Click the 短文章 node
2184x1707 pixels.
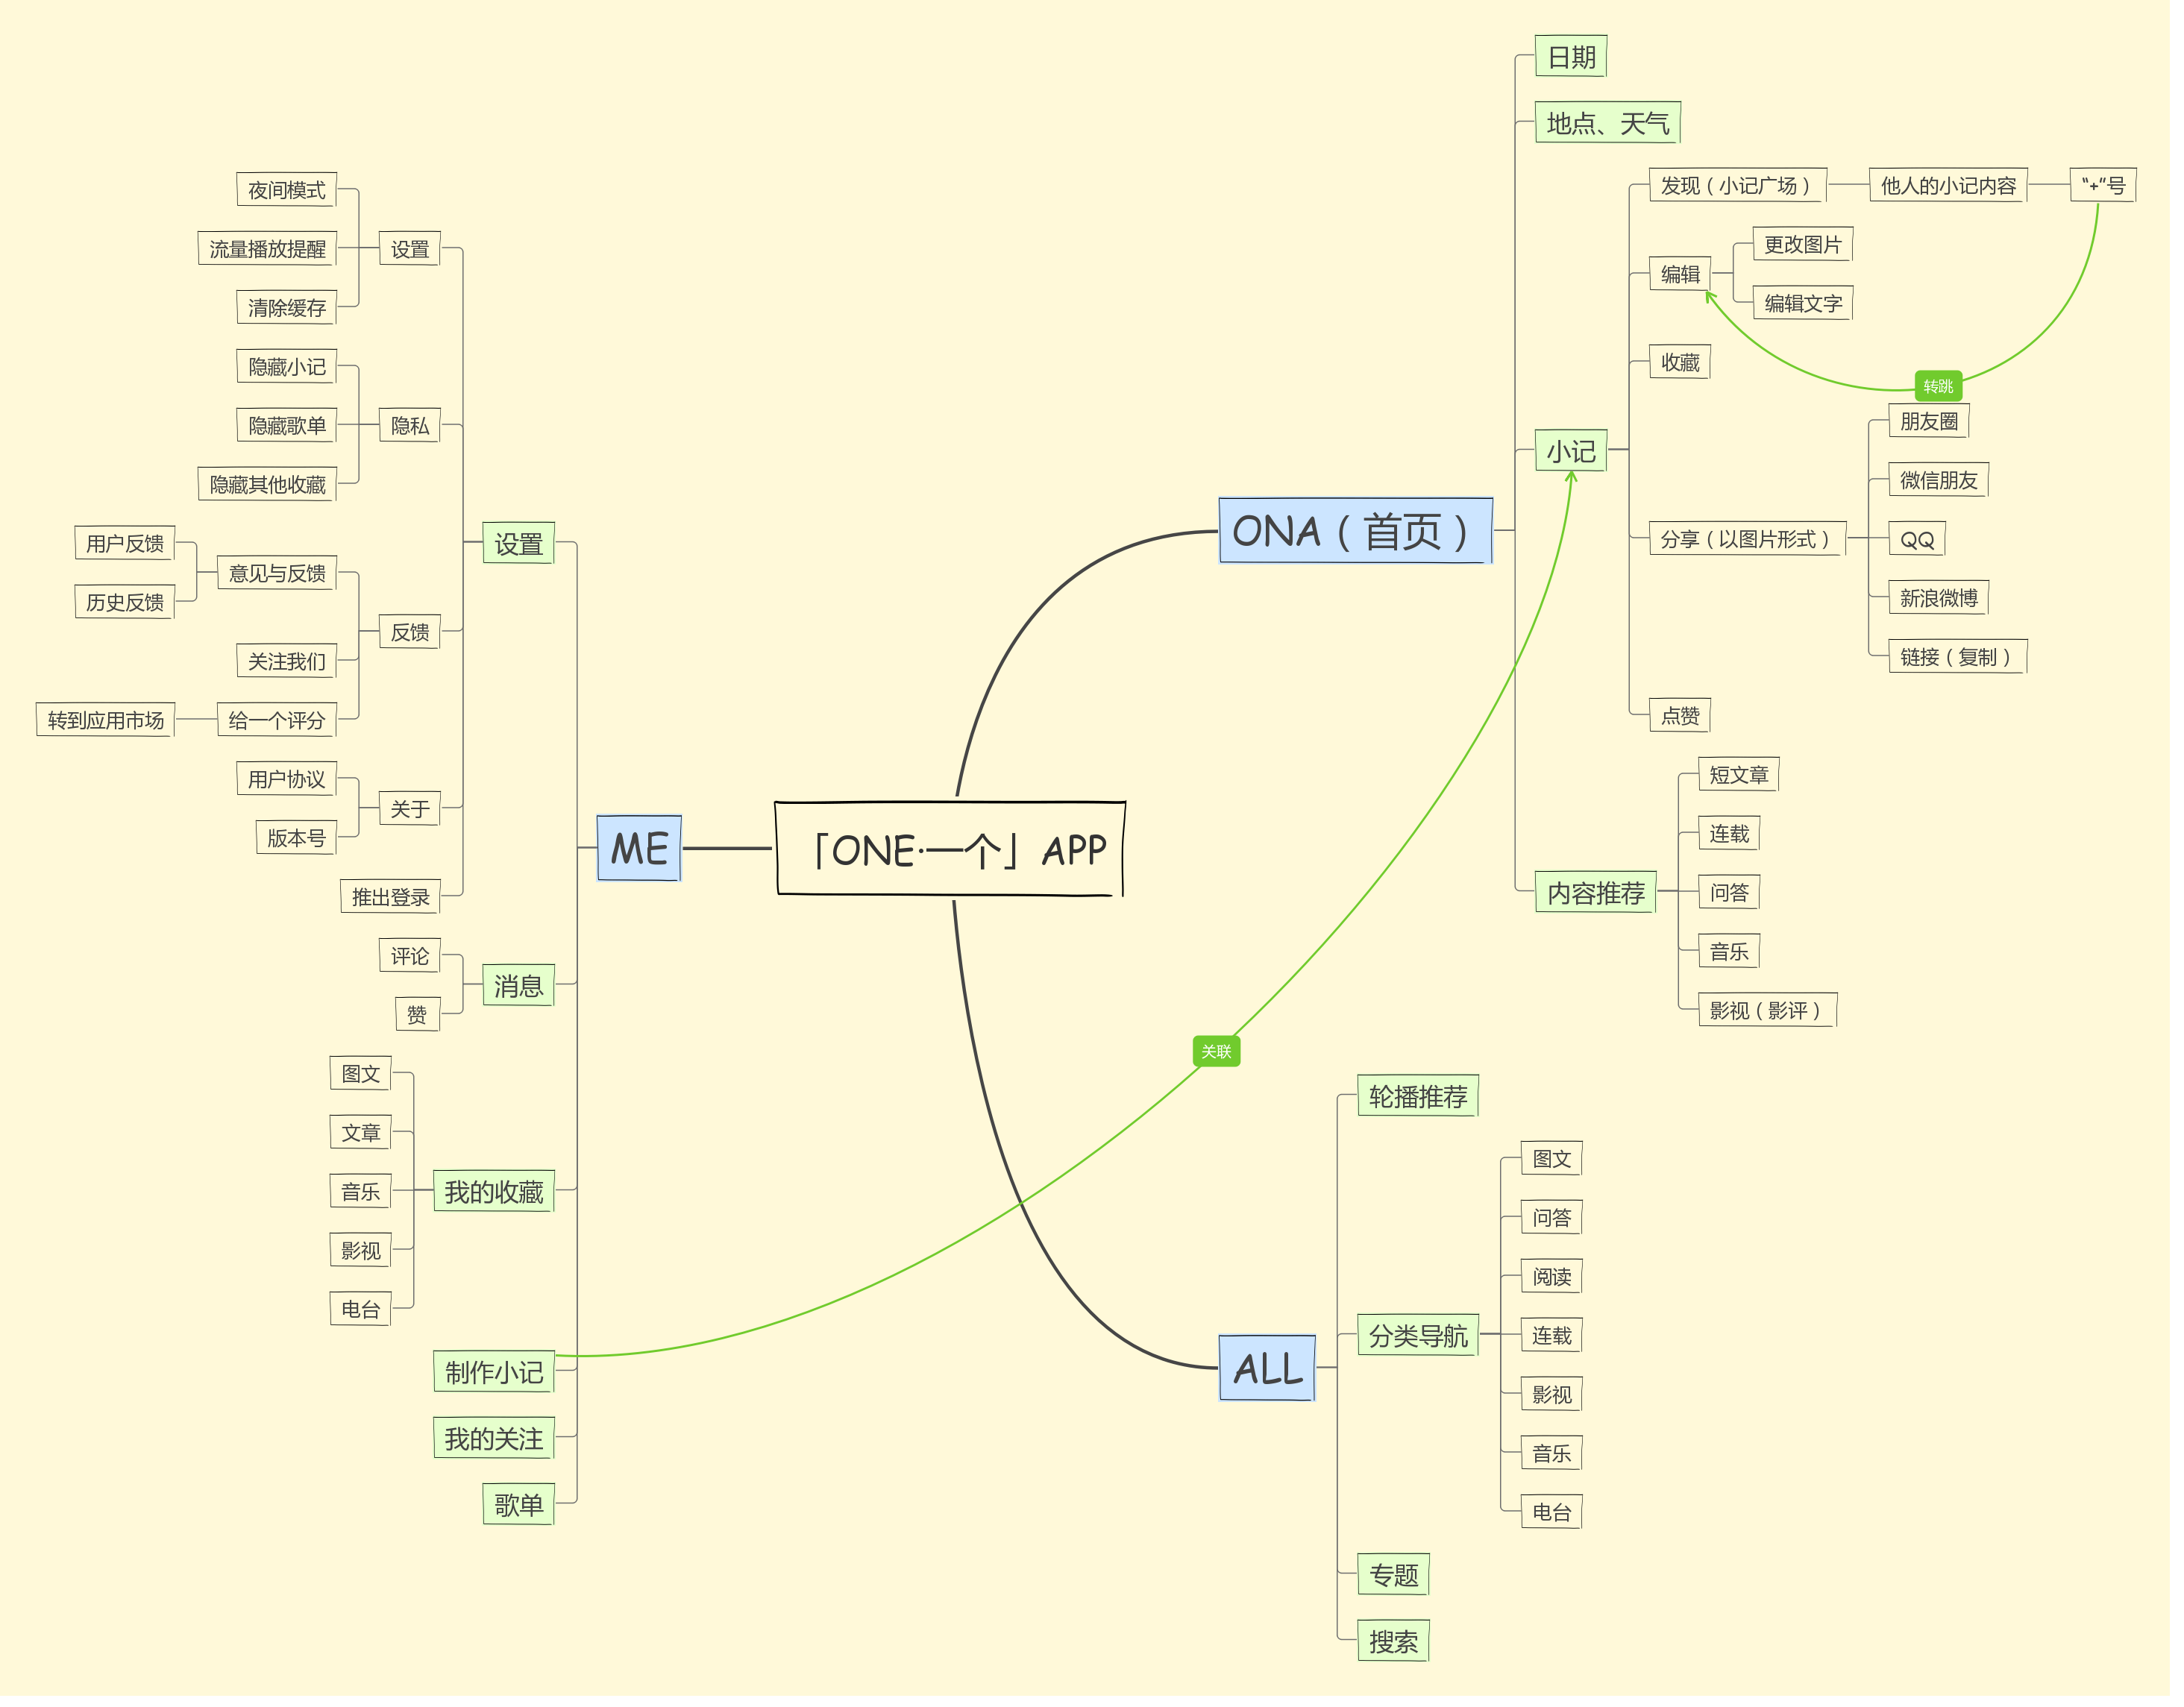coord(1749,778)
